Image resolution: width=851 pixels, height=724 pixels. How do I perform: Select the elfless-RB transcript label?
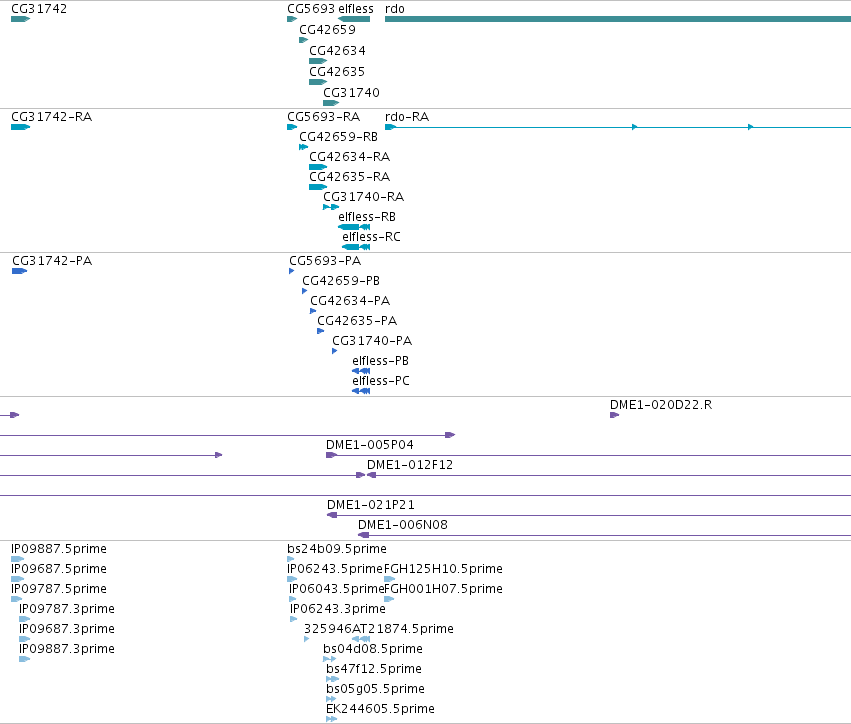click(x=367, y=217)
